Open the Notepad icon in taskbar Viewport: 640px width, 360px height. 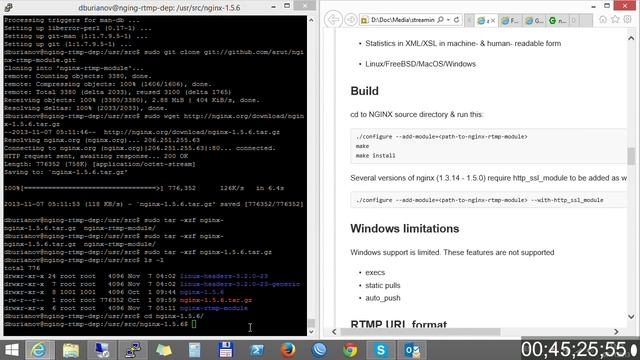coord(195,350)
